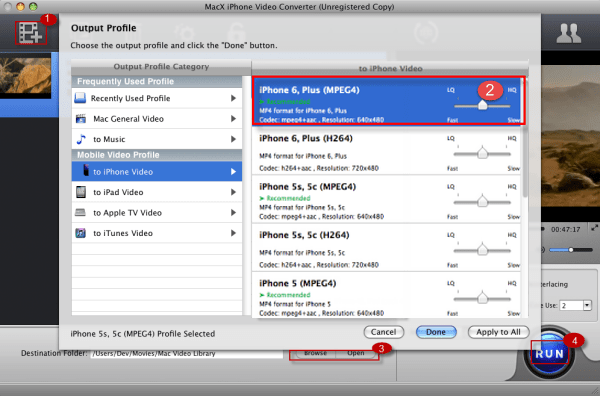Select the to iPhone Video category
600x396 pixels.
point(157,171)
